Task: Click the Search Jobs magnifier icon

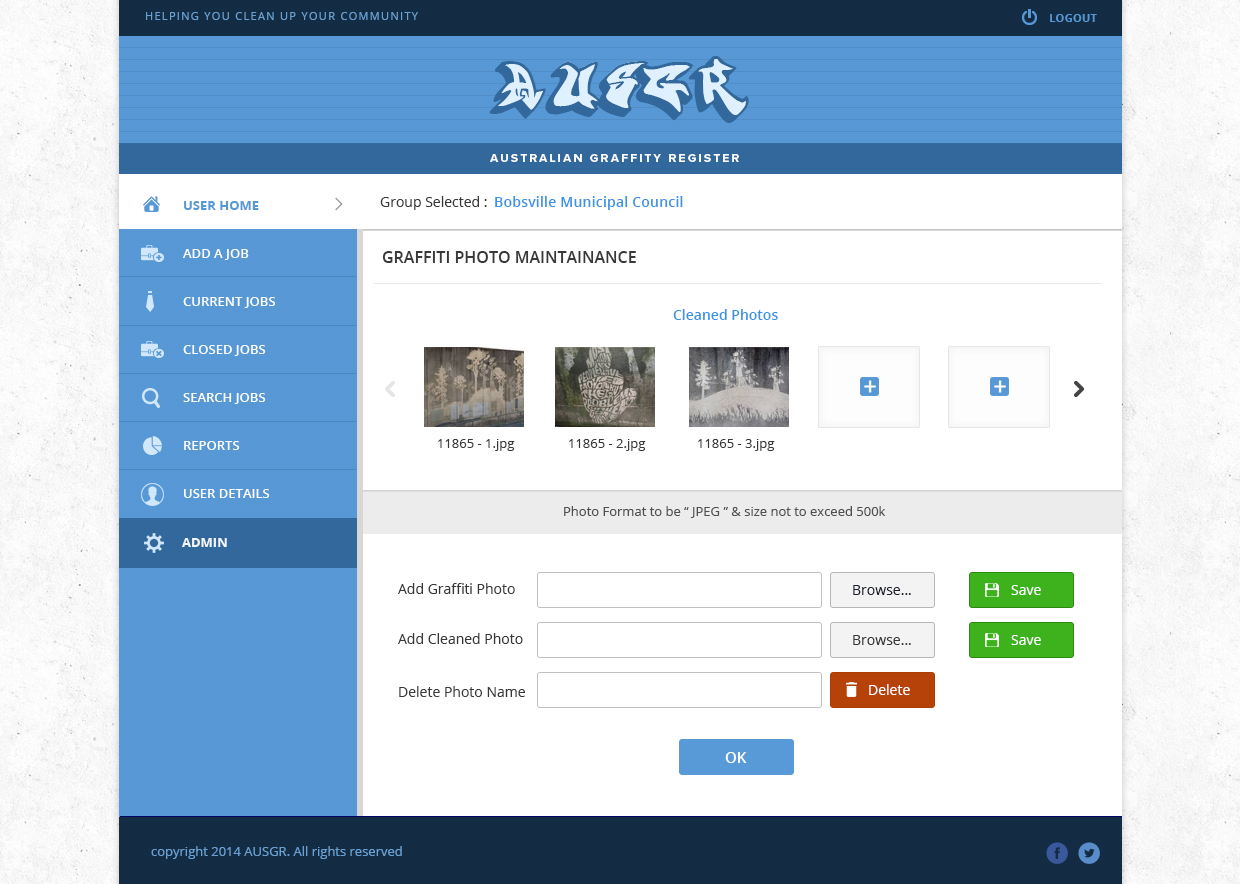Action: pyautogui.click(x=151, y=398)
